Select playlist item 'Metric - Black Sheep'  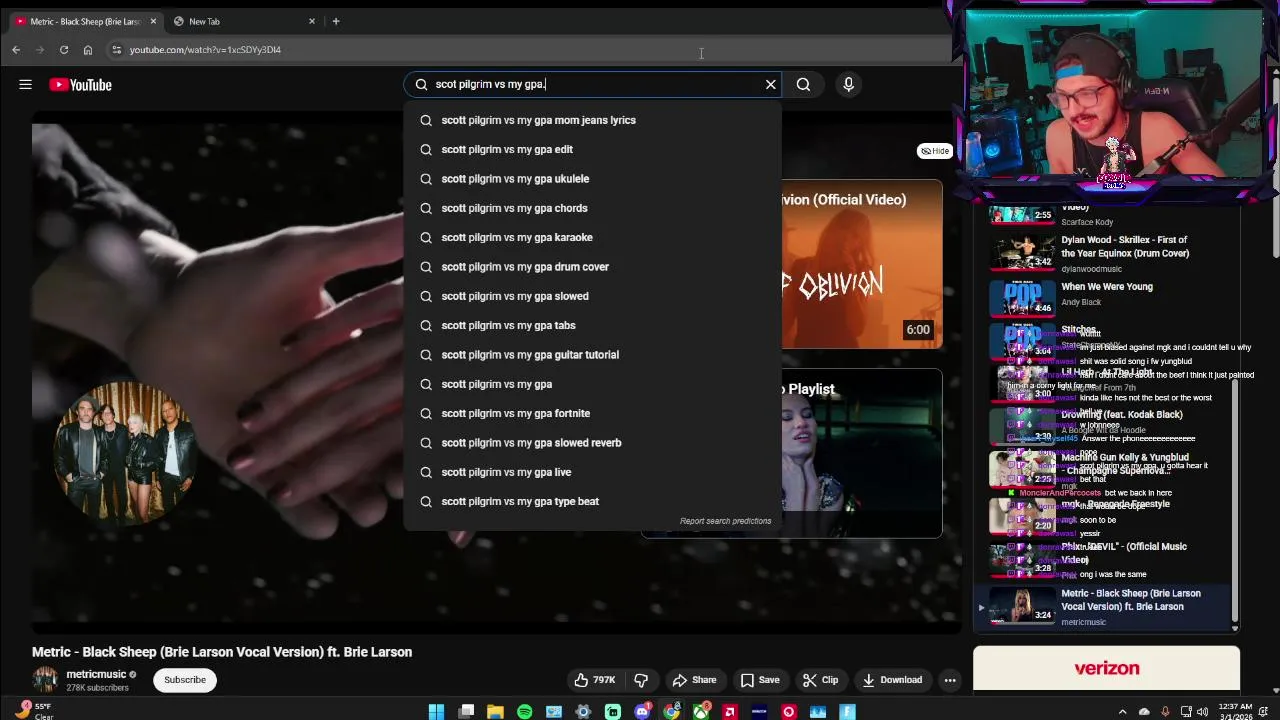point(1105,606)
